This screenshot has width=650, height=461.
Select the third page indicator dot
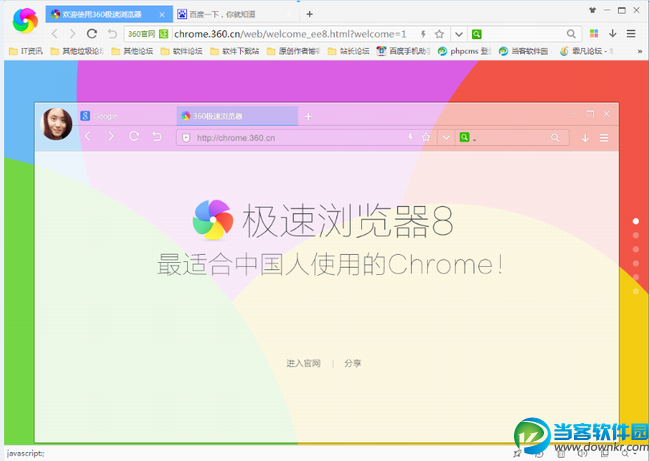coord(636,249)
